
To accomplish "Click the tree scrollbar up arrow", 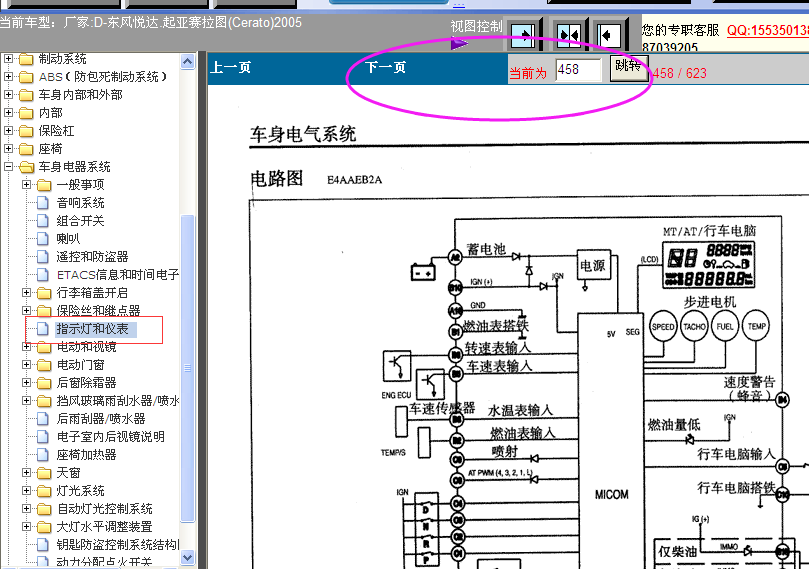I will (187, 62).
